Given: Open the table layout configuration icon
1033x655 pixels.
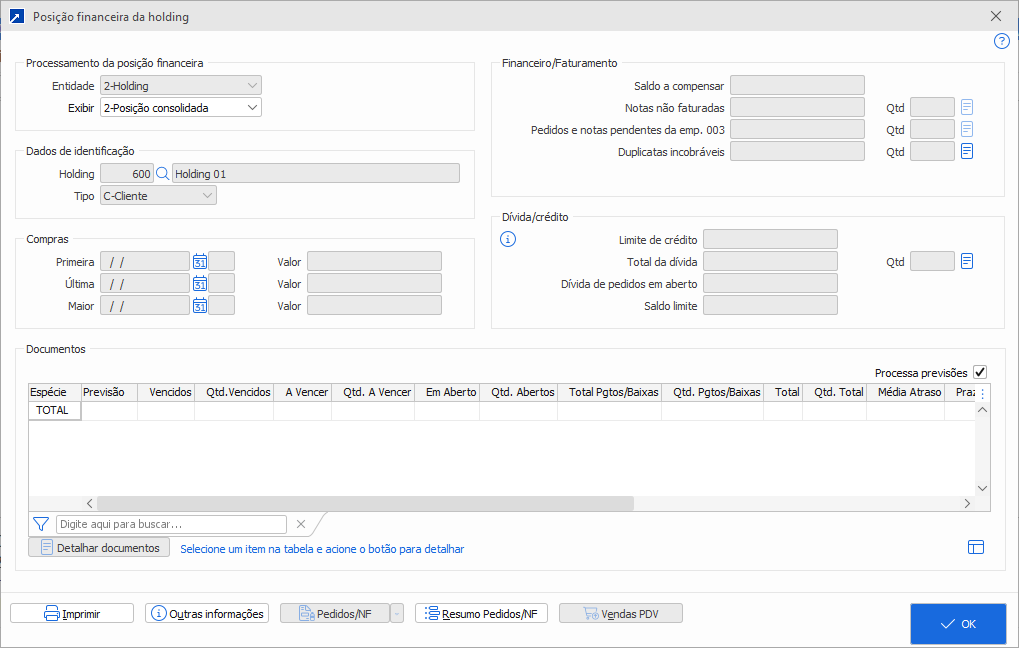Looking at the screenshot, I should 976,547.
